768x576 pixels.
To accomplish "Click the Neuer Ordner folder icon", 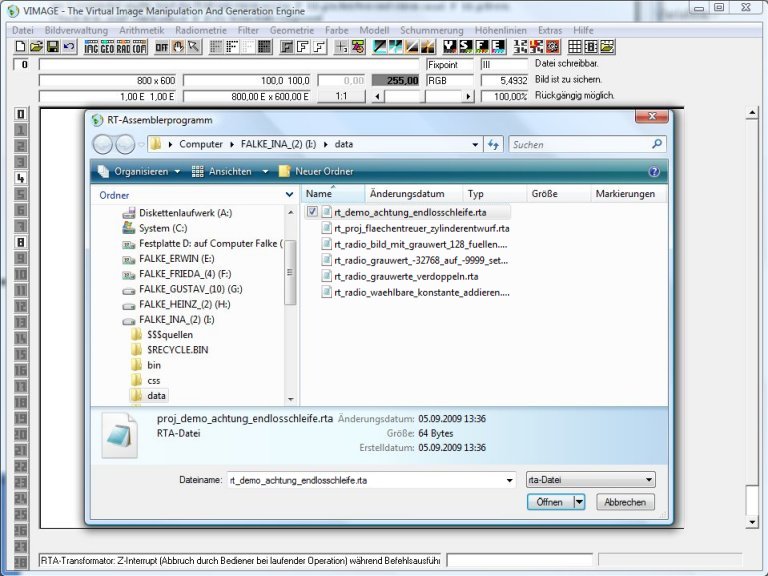I will pos(284,171).
